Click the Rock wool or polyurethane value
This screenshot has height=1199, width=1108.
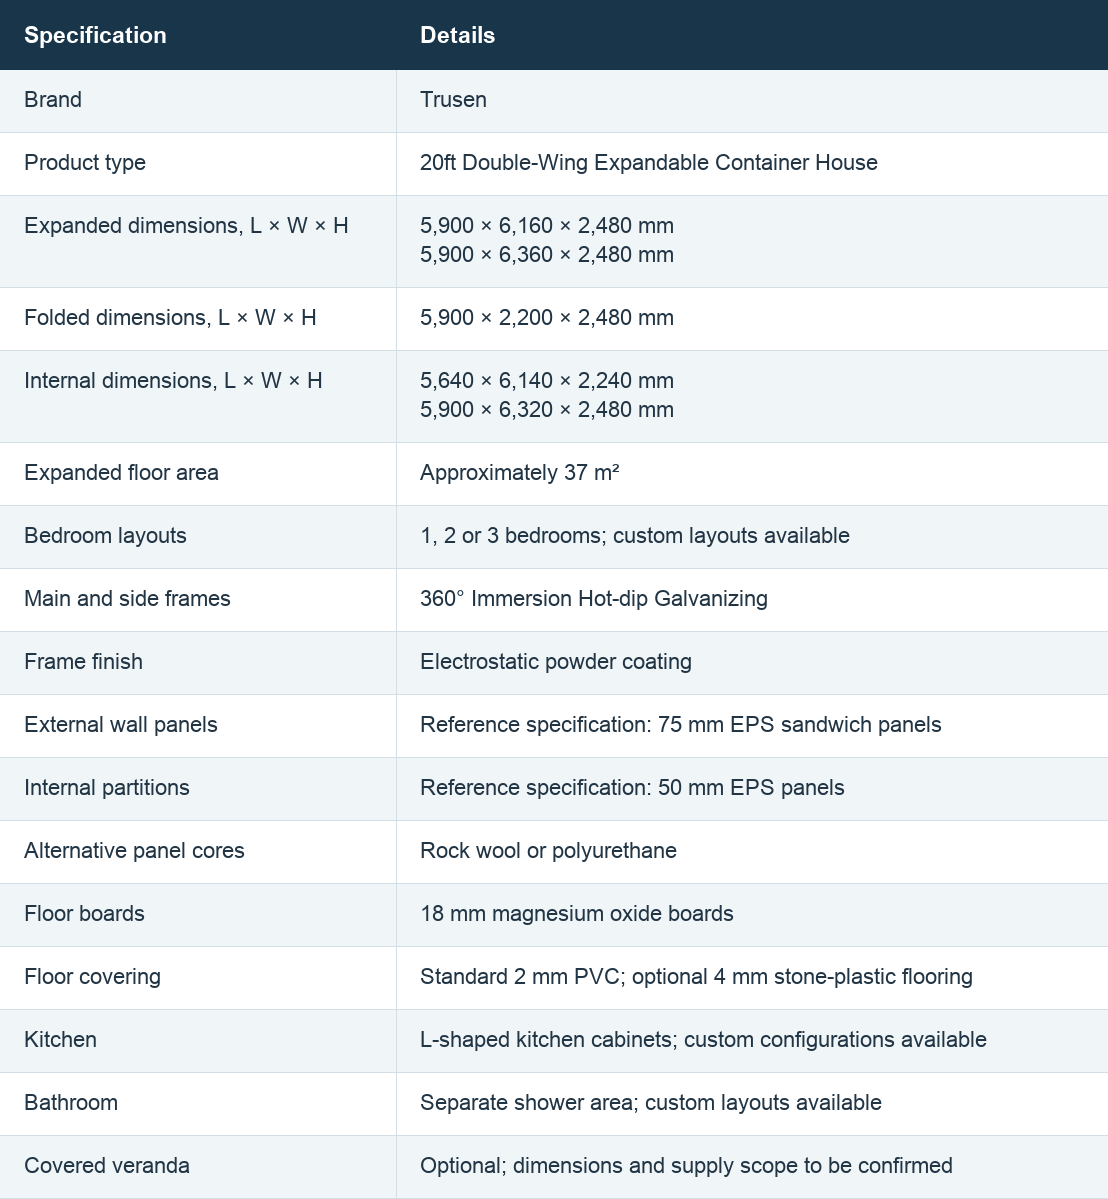[548, 850]
